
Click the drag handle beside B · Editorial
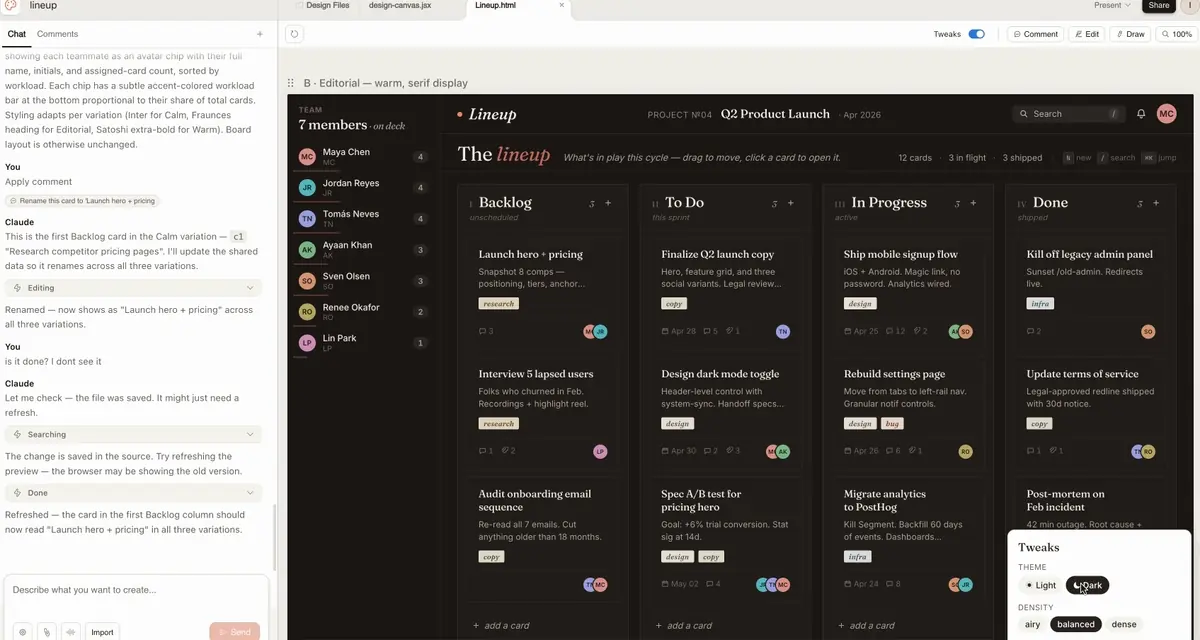[291, 83]
